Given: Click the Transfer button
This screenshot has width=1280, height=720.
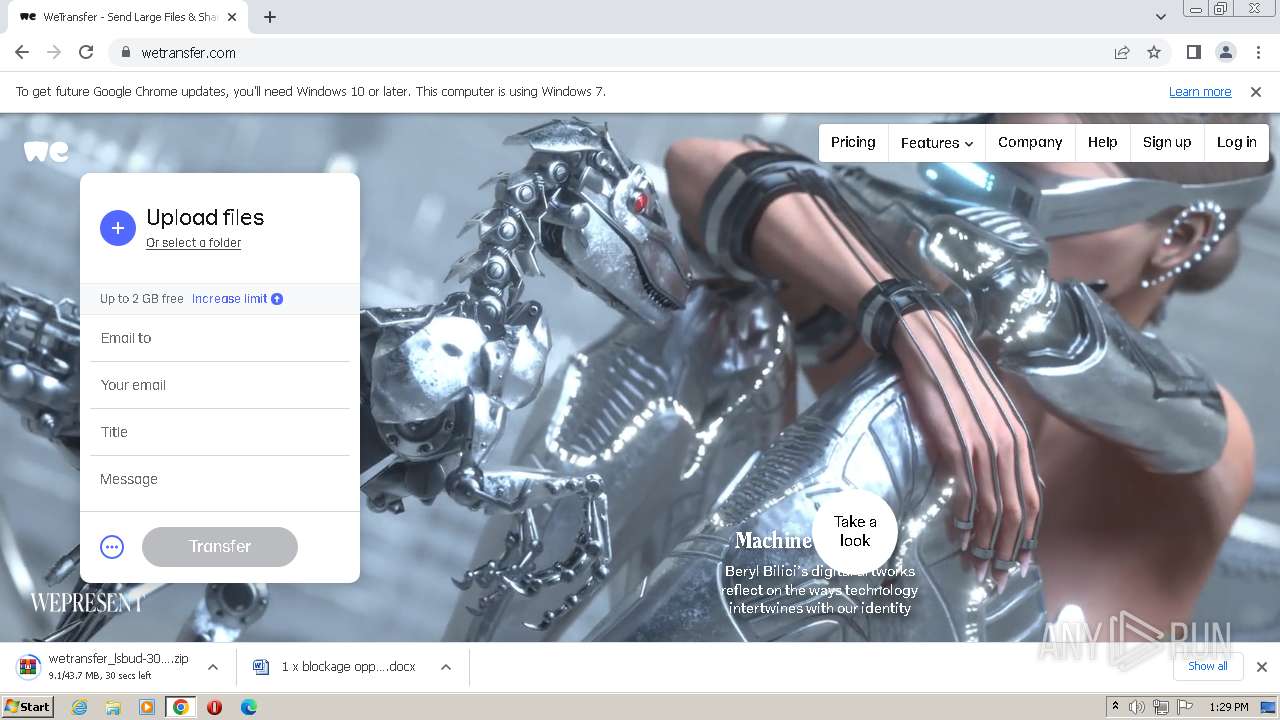Looking at the screenshot, I should pyautogui.click(x=220, y=547).
